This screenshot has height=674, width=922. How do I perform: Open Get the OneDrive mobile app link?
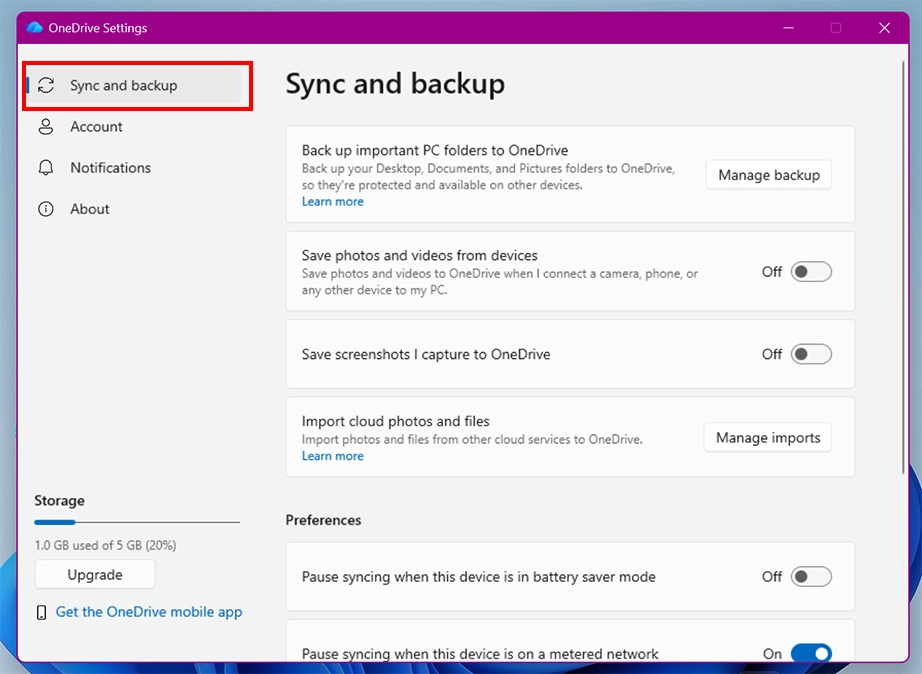(149, 612)
